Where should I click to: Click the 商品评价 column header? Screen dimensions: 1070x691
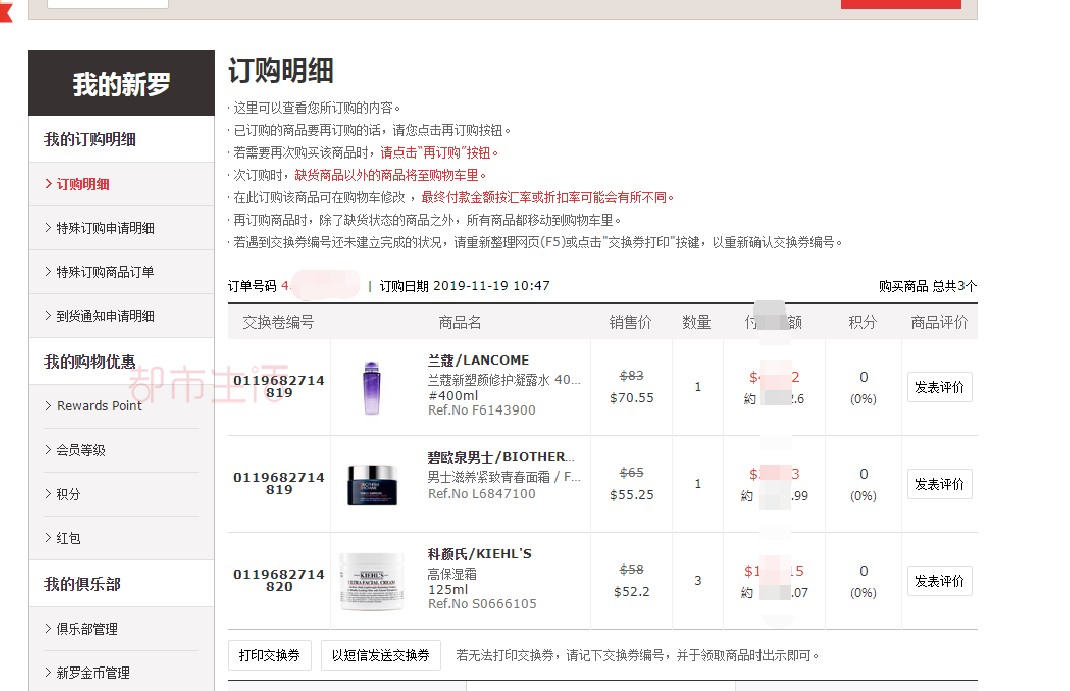coord(940,322)
